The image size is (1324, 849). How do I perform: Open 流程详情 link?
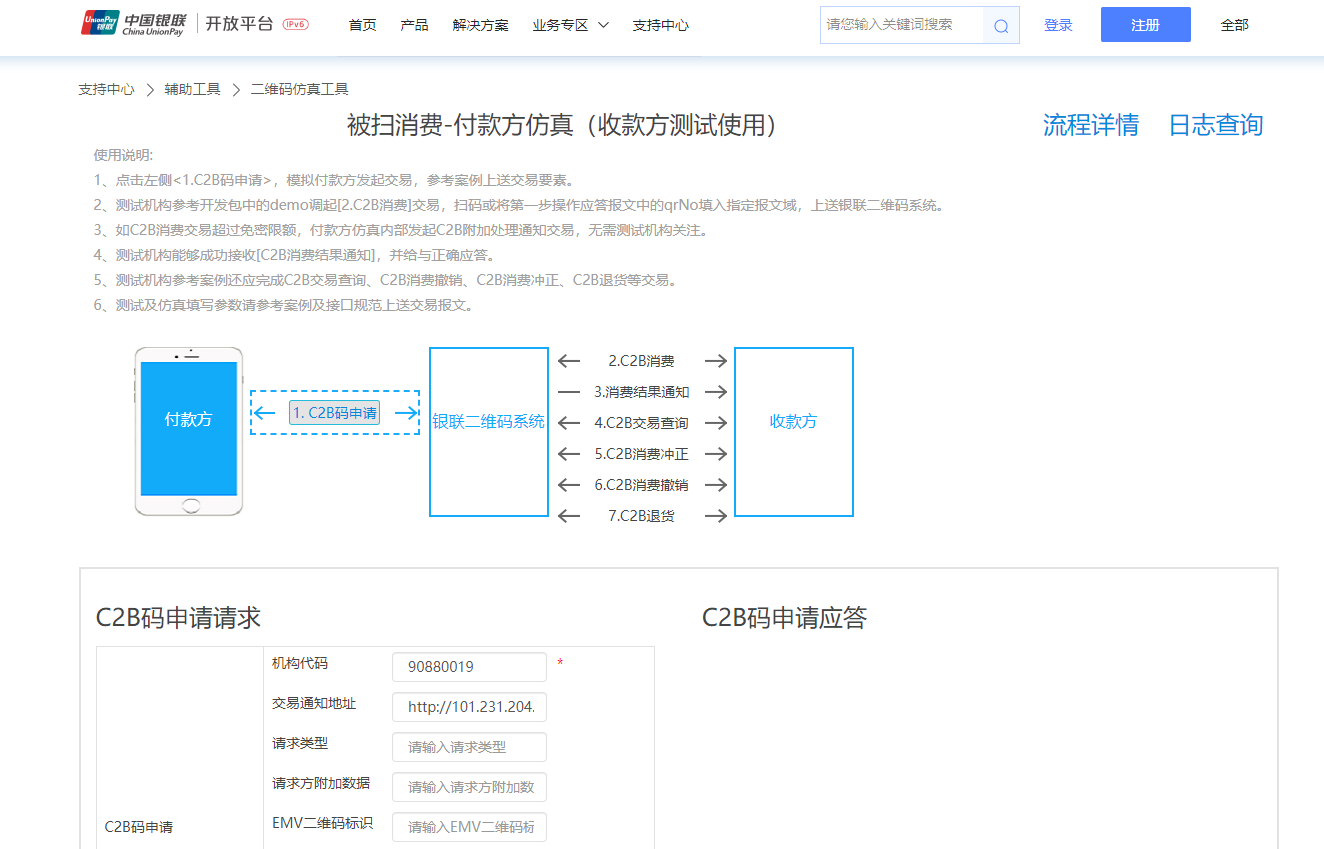1090,125
